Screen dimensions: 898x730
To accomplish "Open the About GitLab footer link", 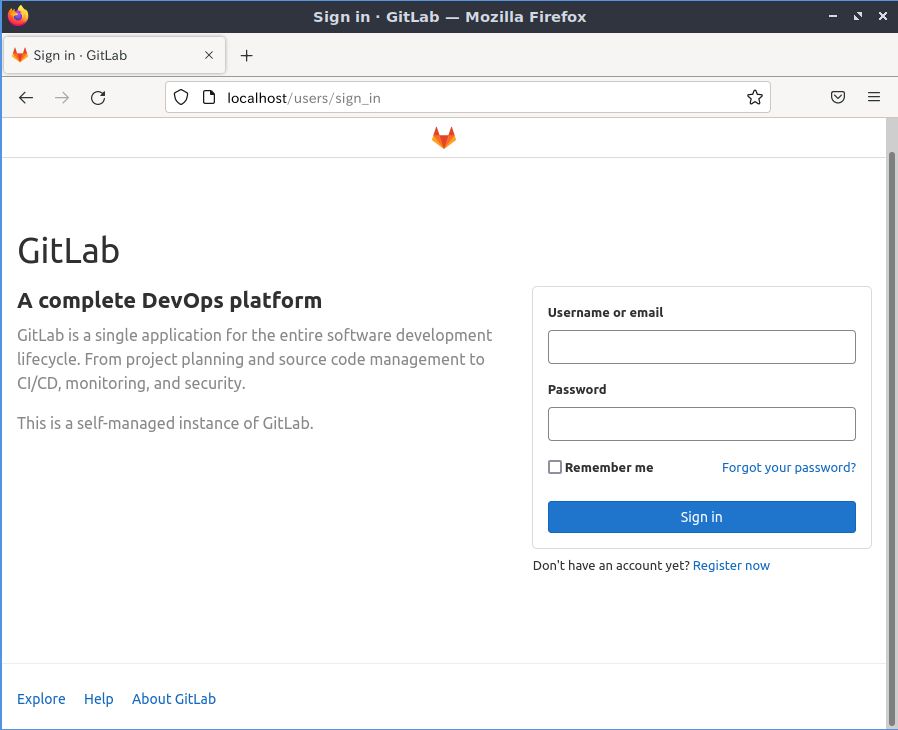I will 174,699.
